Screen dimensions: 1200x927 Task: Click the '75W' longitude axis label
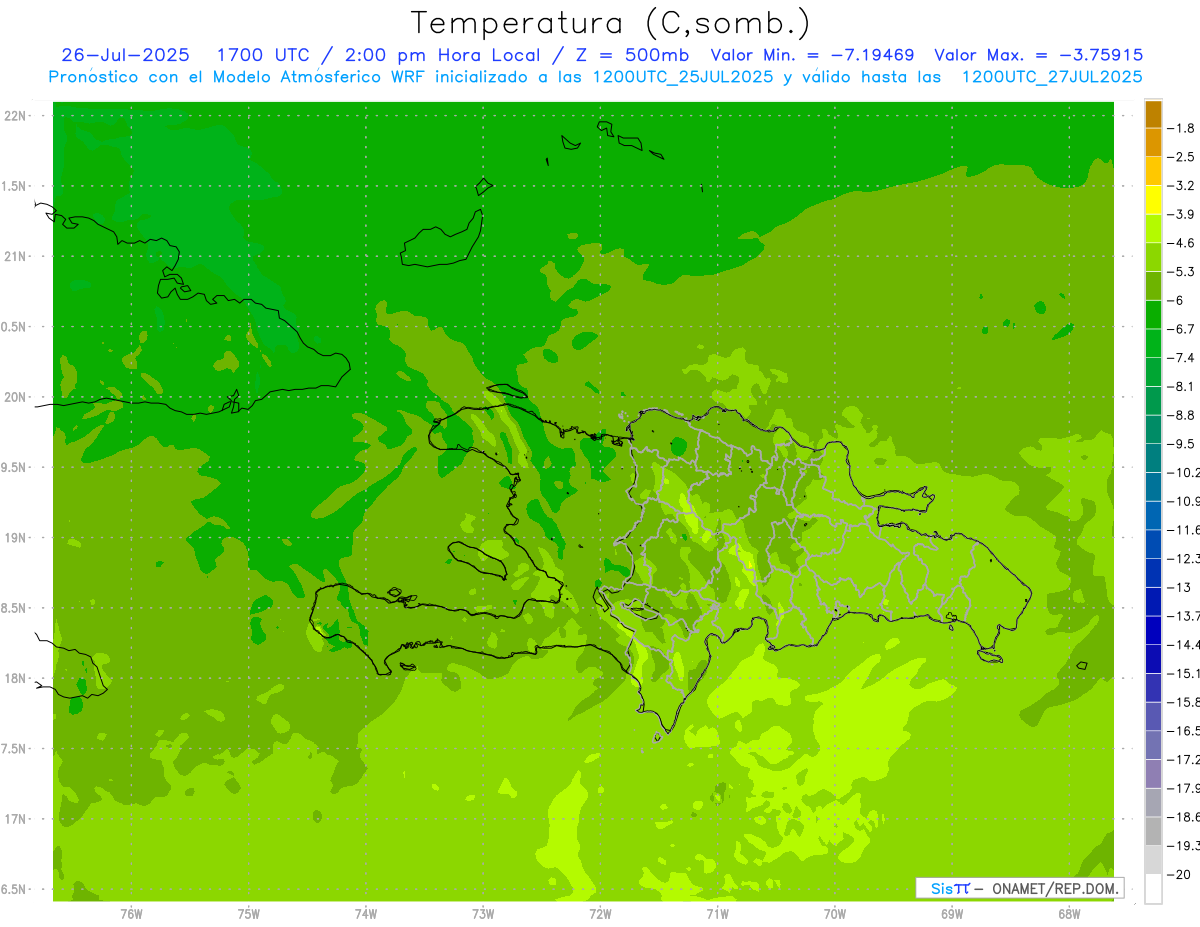(249, 914)
